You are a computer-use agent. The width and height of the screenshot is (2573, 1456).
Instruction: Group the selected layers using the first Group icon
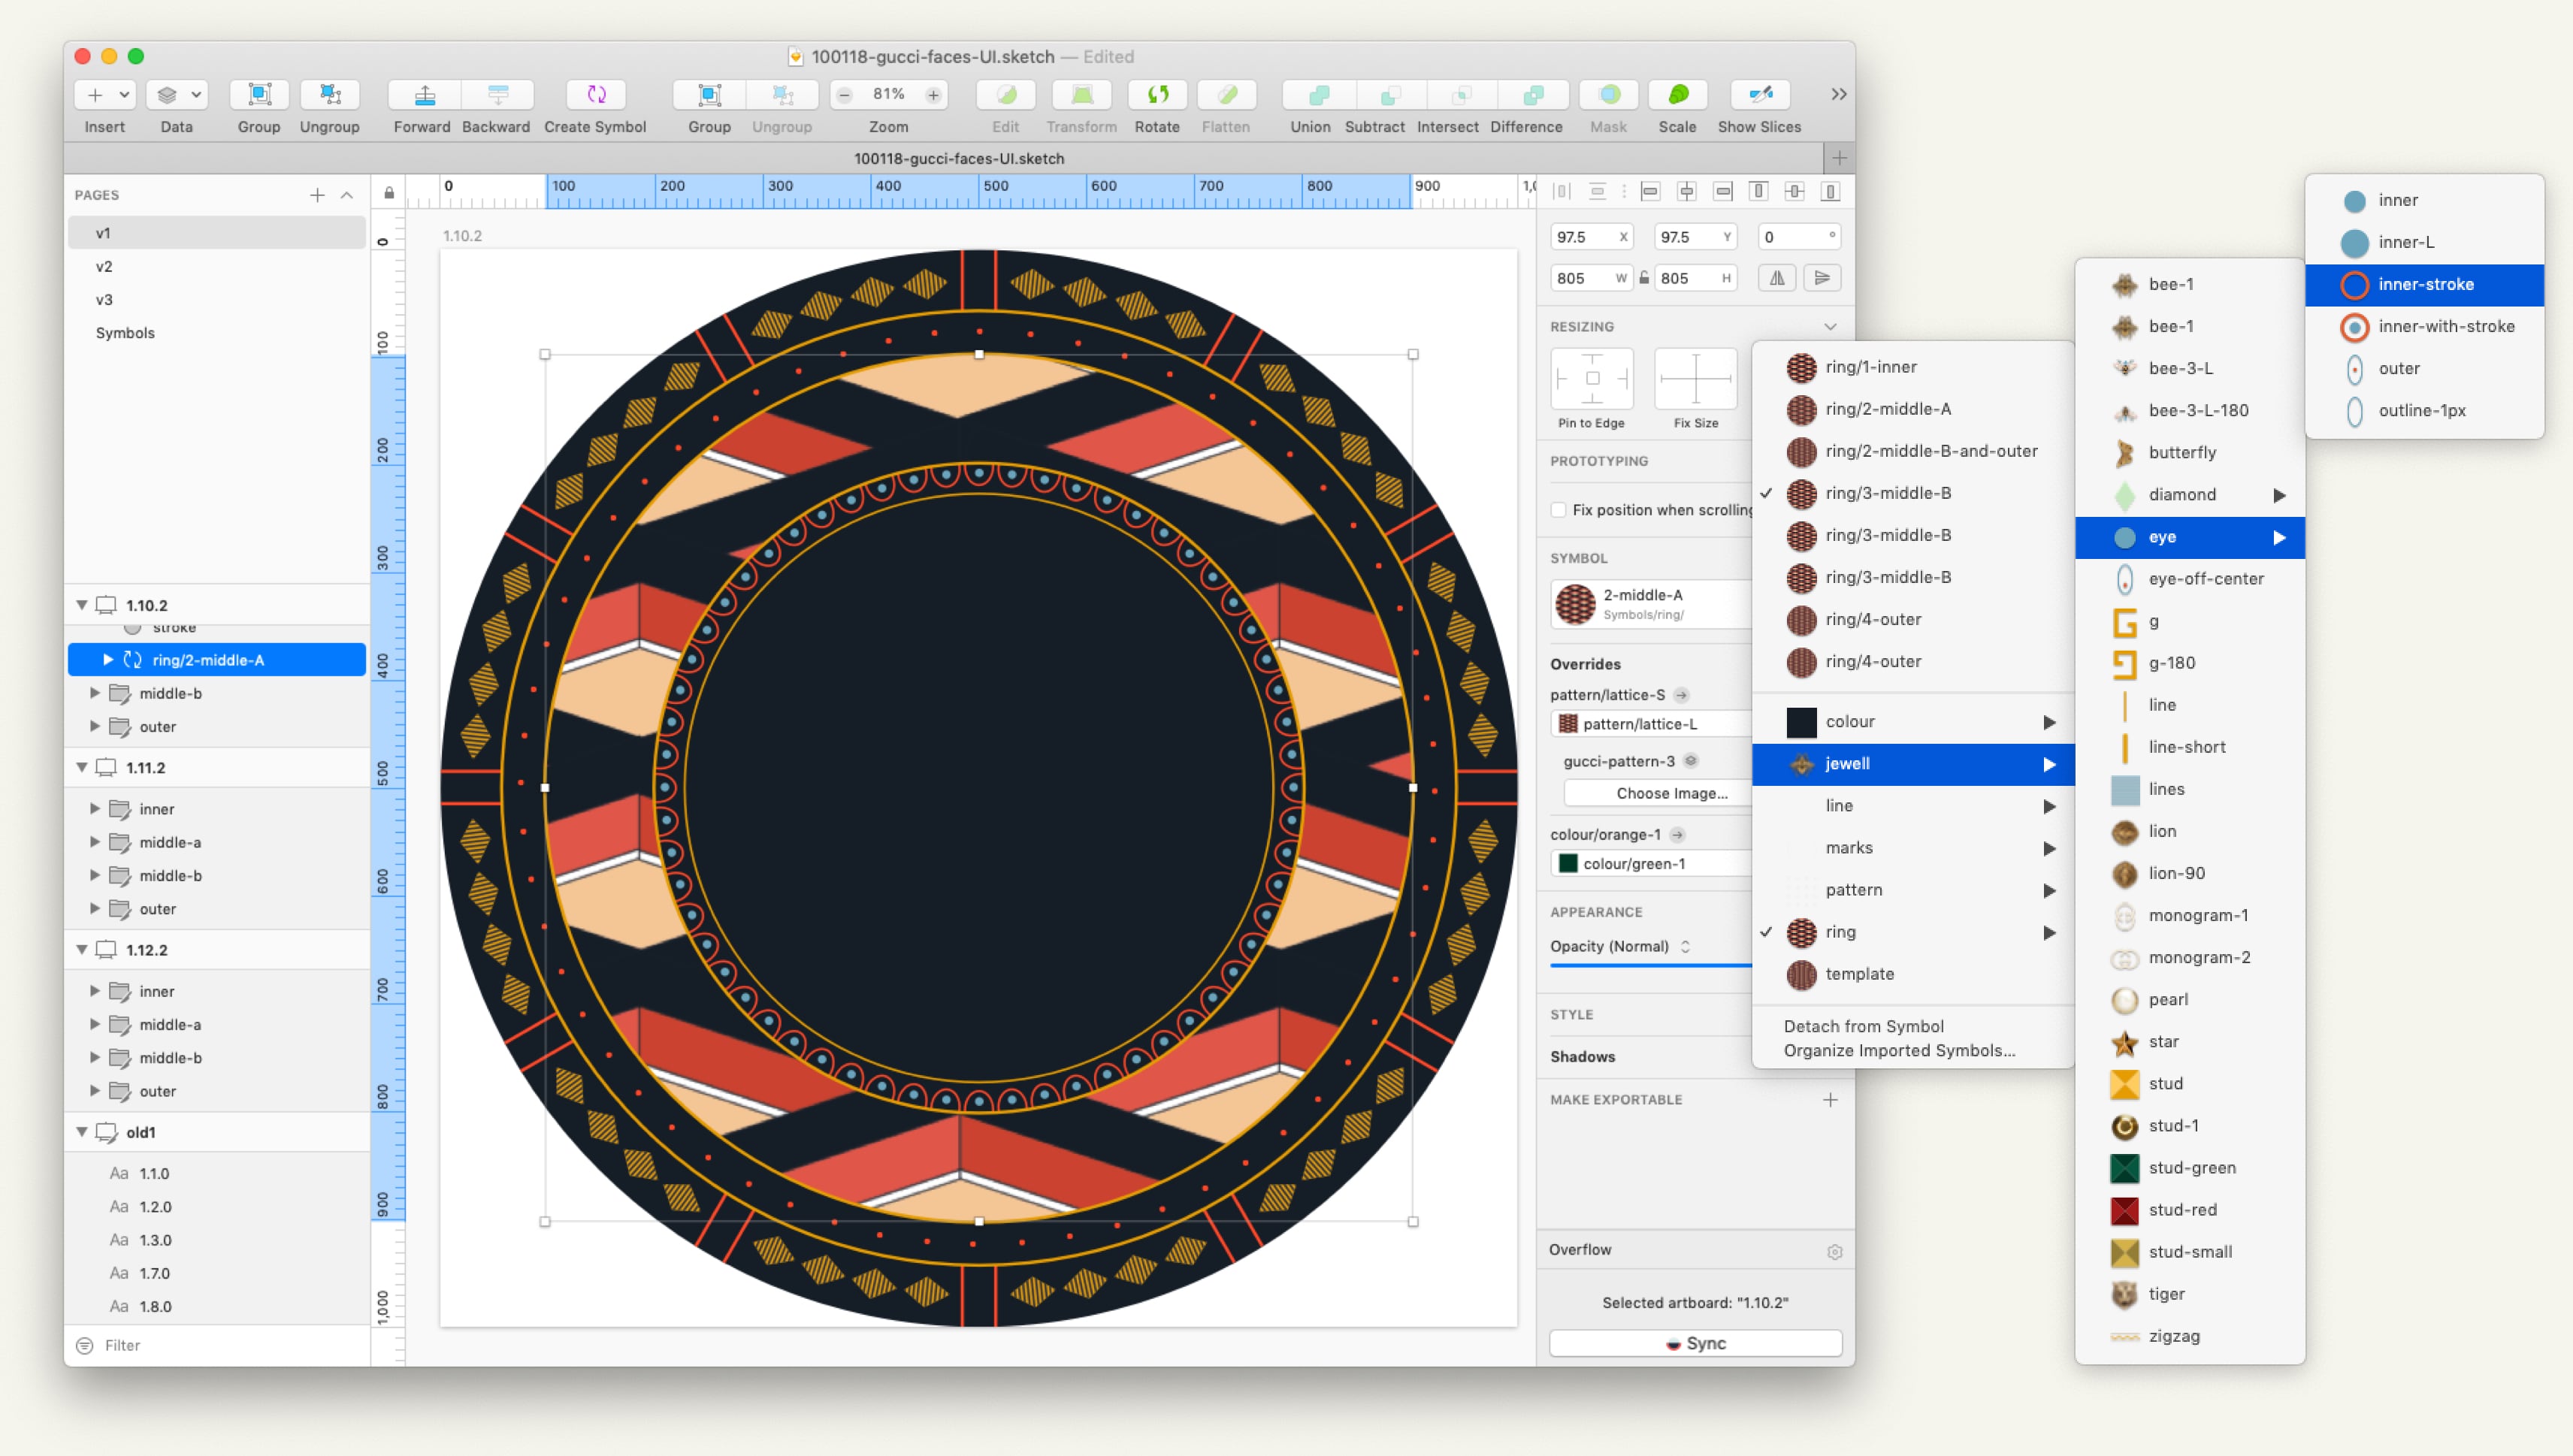coord(259,94)
